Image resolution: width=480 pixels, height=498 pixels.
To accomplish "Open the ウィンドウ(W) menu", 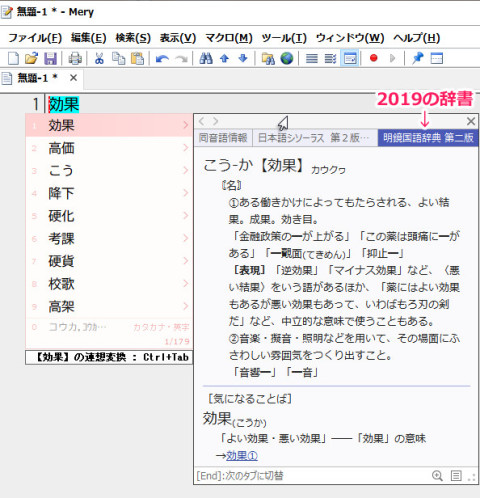I will (x=350, y=38).
